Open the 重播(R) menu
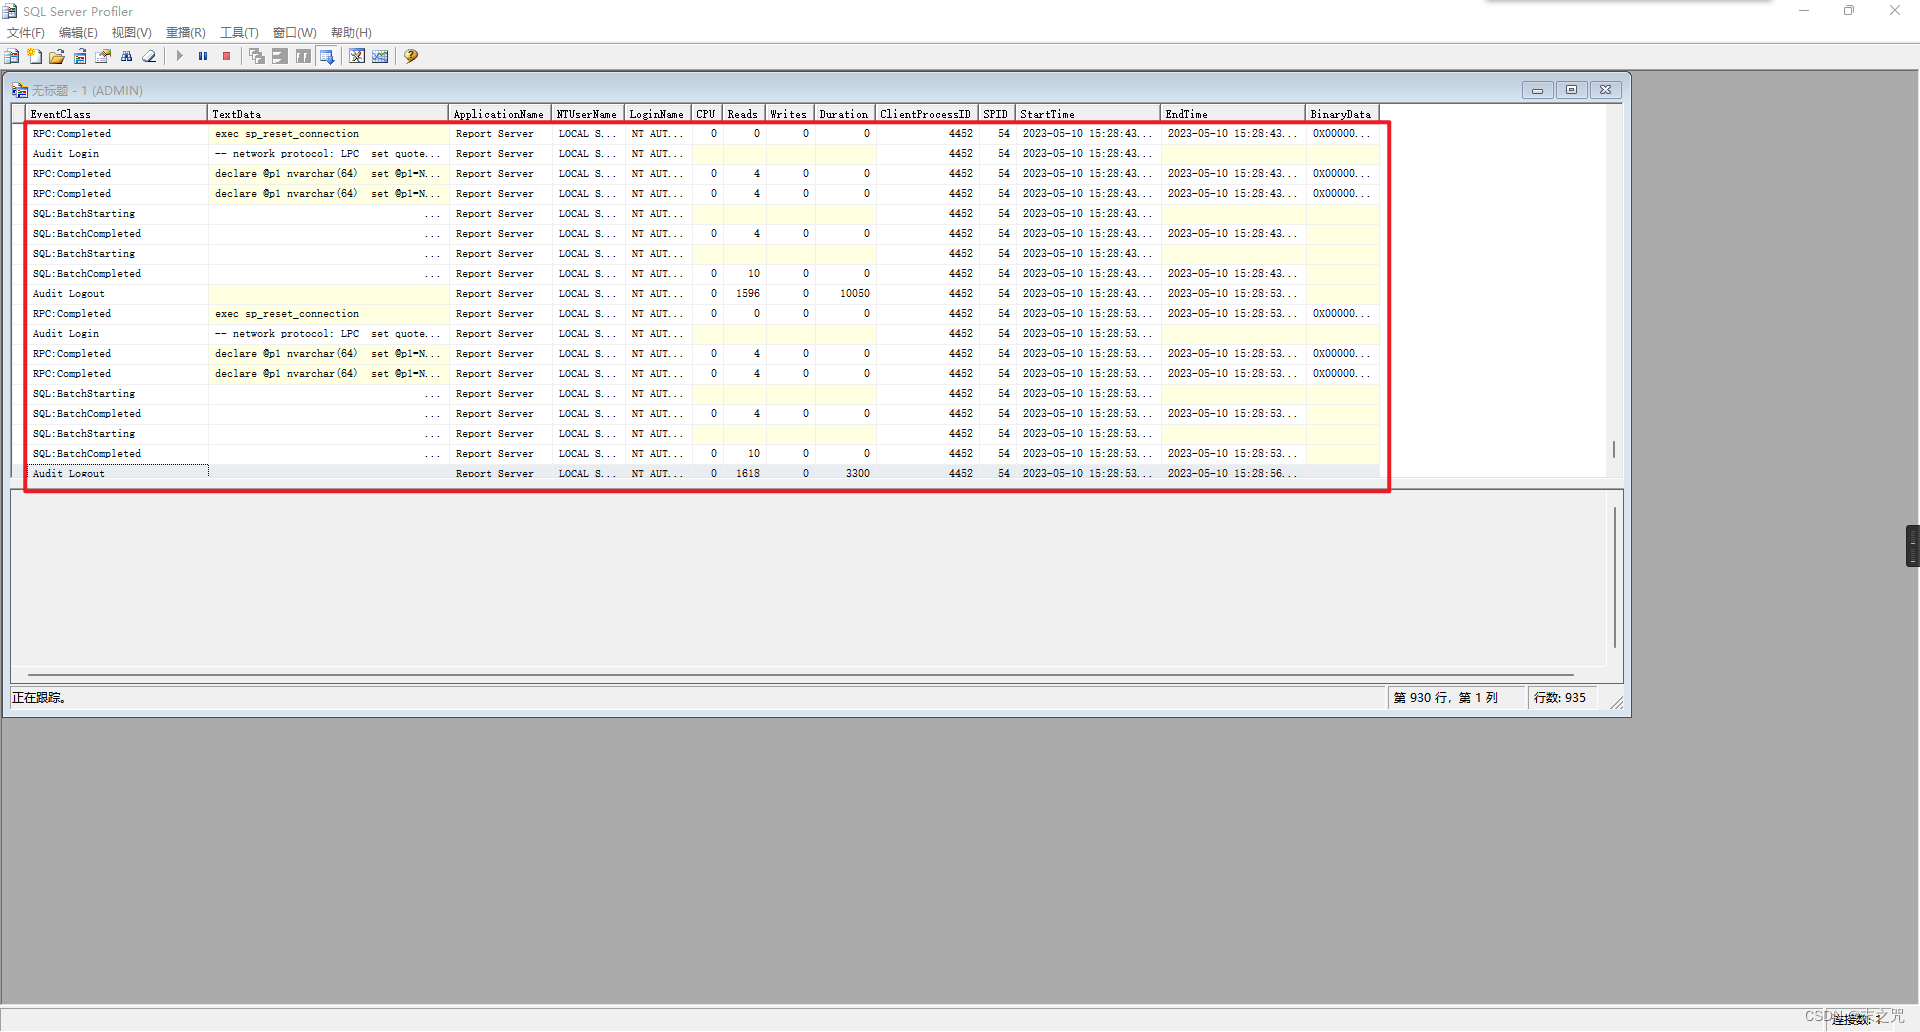This screenshot has height=1032, width=1920. pos(186,33)
